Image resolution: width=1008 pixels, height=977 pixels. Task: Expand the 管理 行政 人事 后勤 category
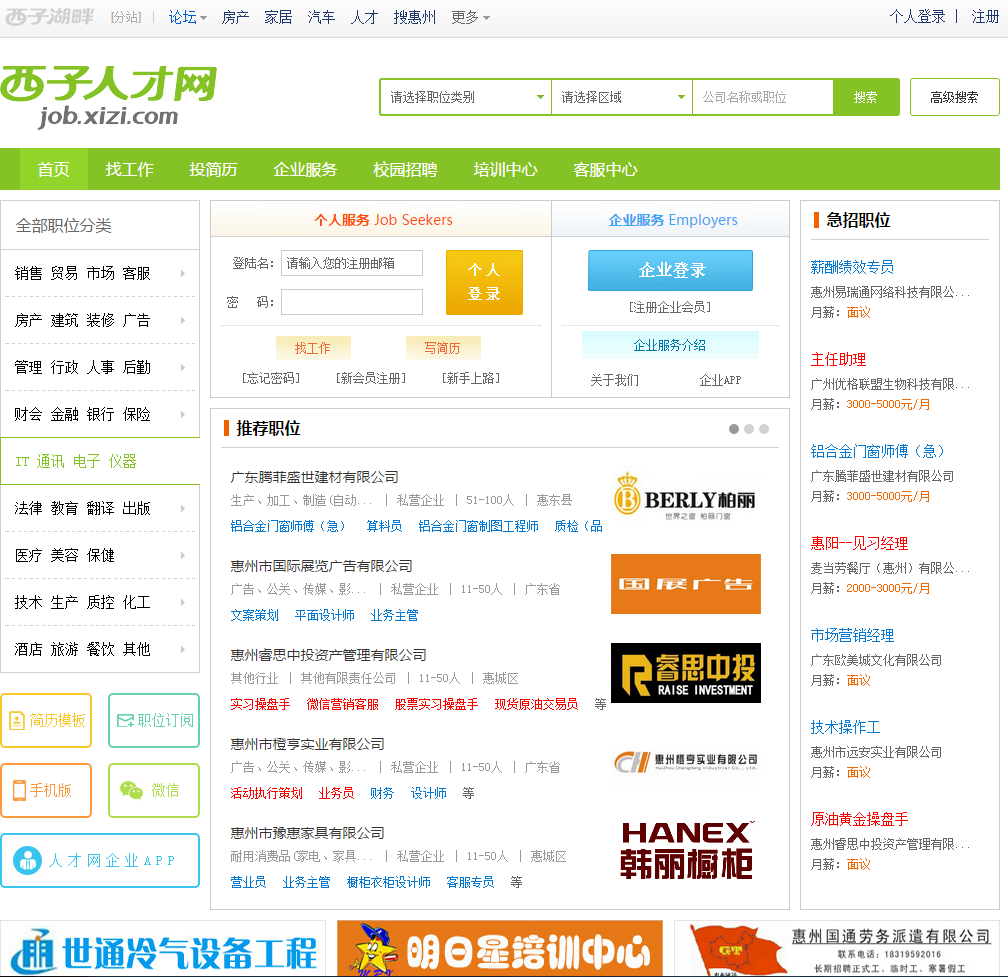pos(100,367)
